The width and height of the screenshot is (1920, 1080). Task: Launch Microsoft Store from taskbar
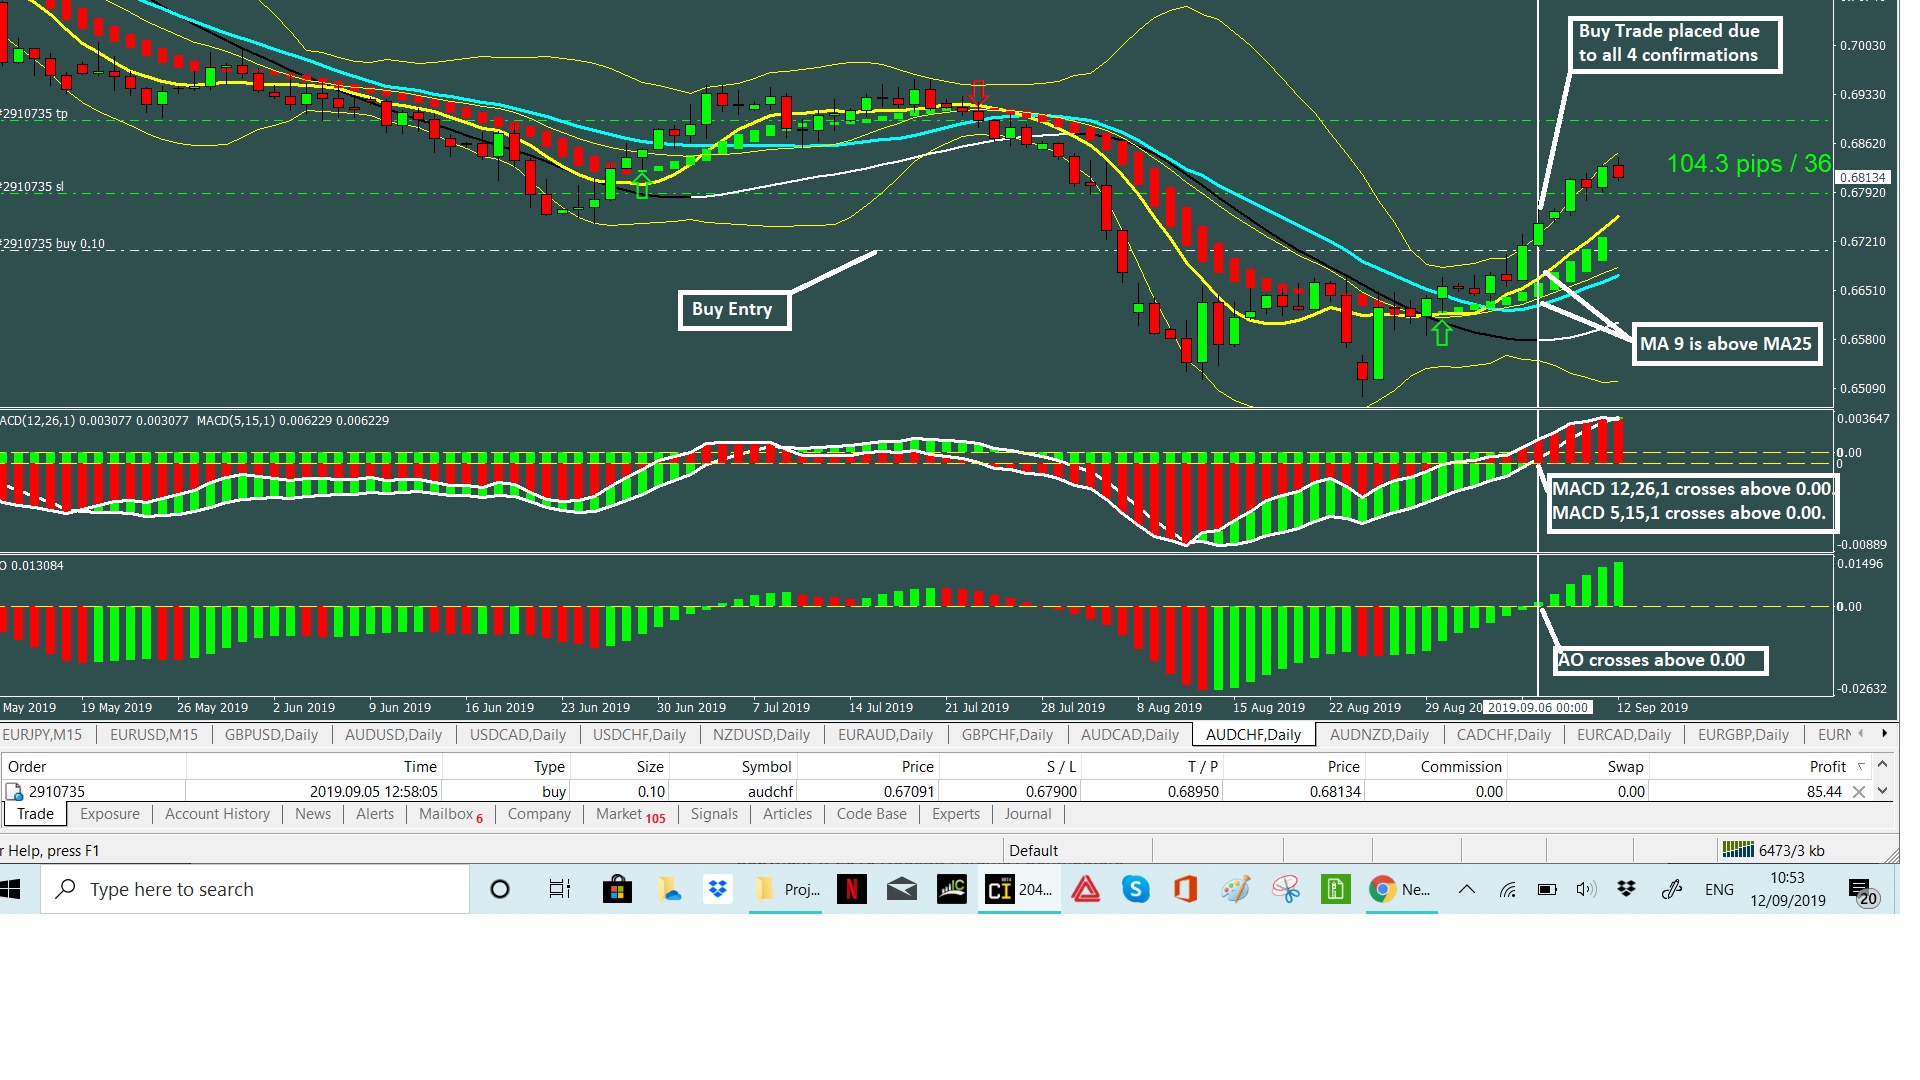[617, 889]
